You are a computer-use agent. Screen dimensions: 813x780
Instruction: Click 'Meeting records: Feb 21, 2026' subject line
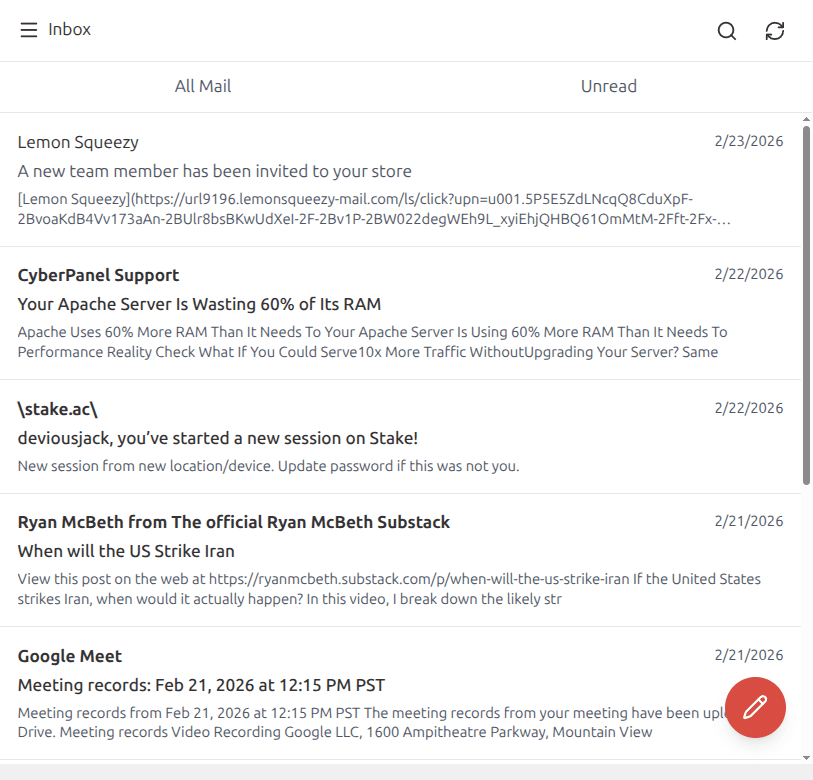[x=201, y=685]
